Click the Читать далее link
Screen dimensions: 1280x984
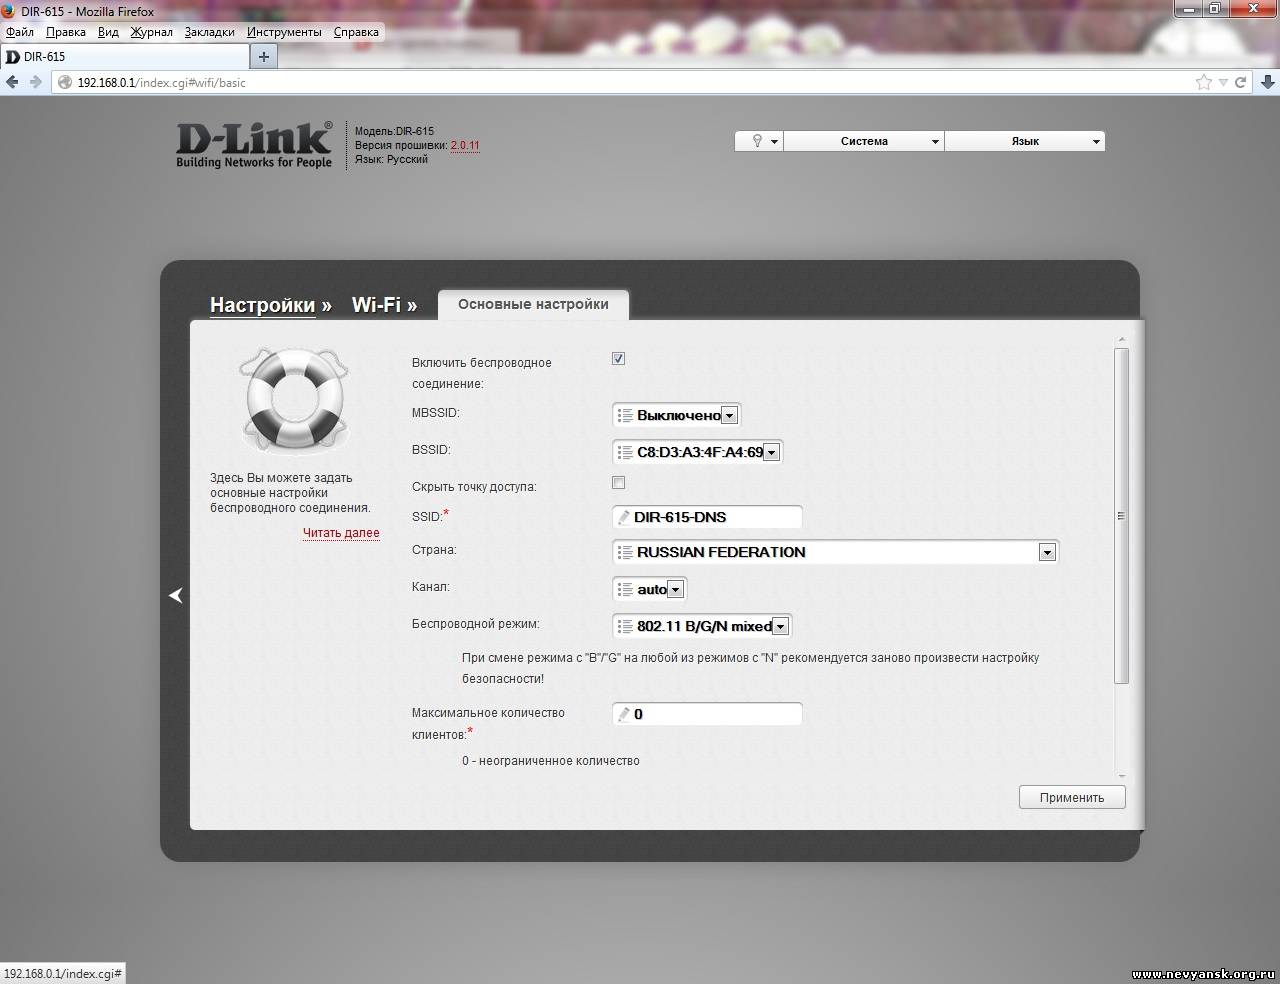341,533
